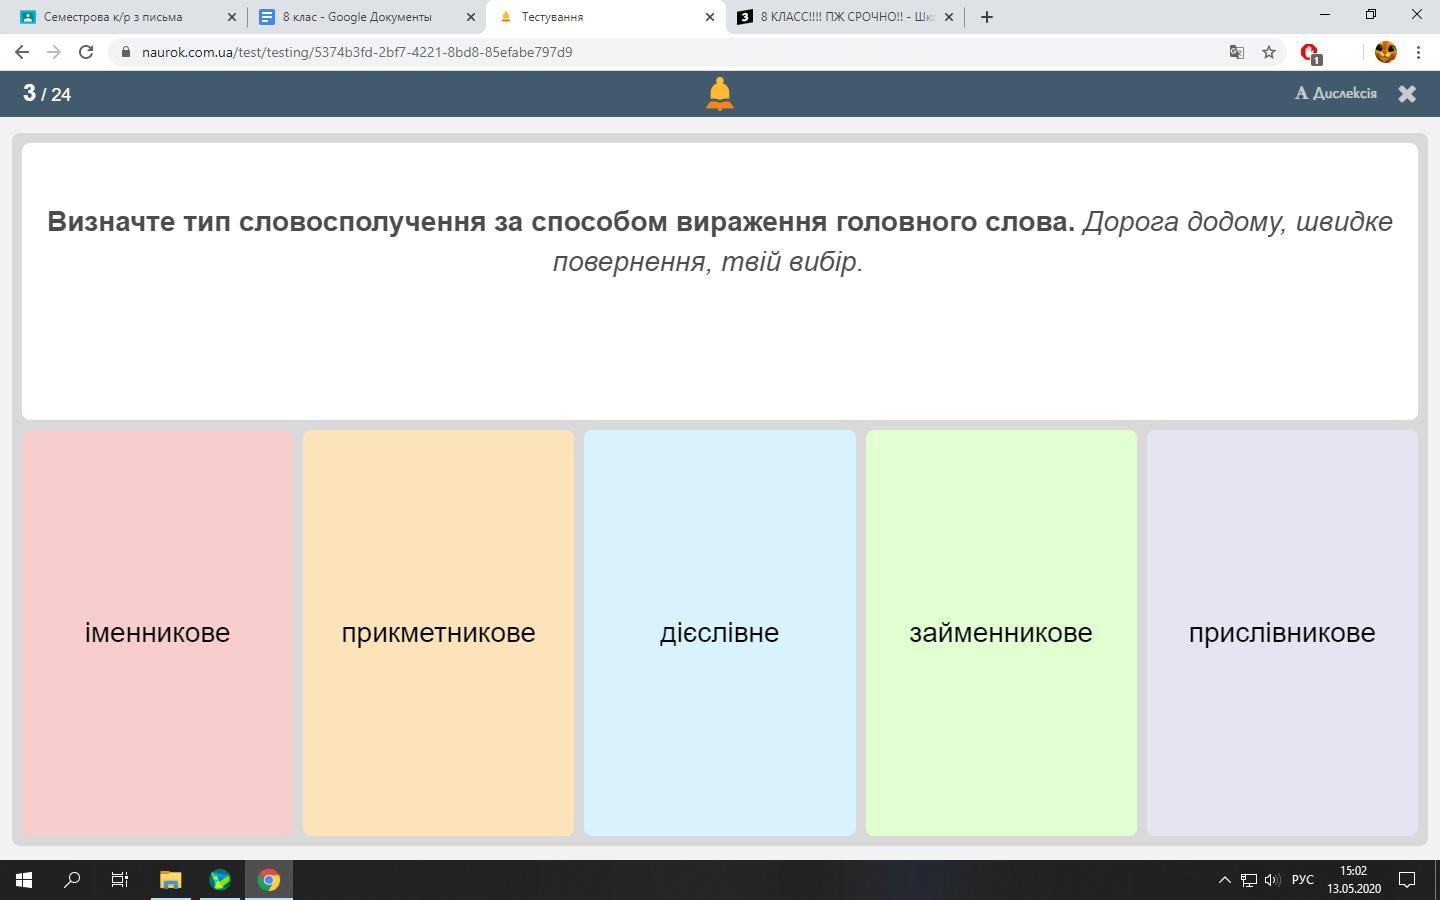
Task: Open File Explorer from the taskbar
Action: pos(170,880)
